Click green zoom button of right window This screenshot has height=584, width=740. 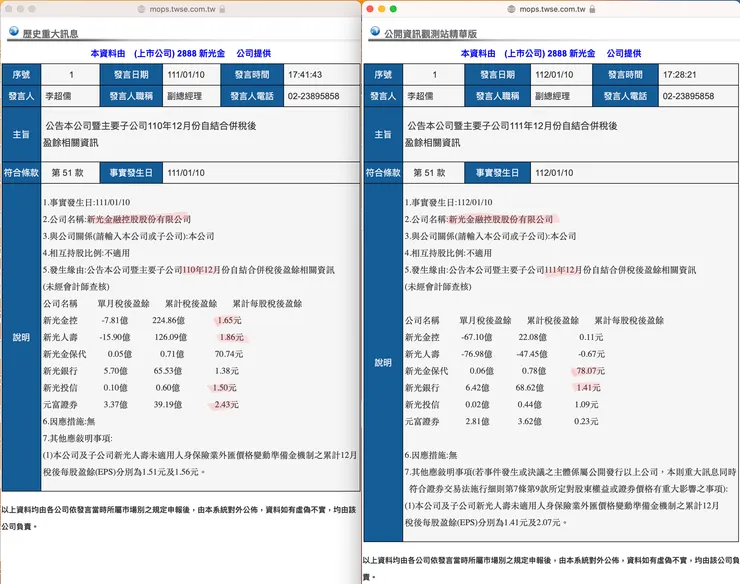(x=393, y=9)
